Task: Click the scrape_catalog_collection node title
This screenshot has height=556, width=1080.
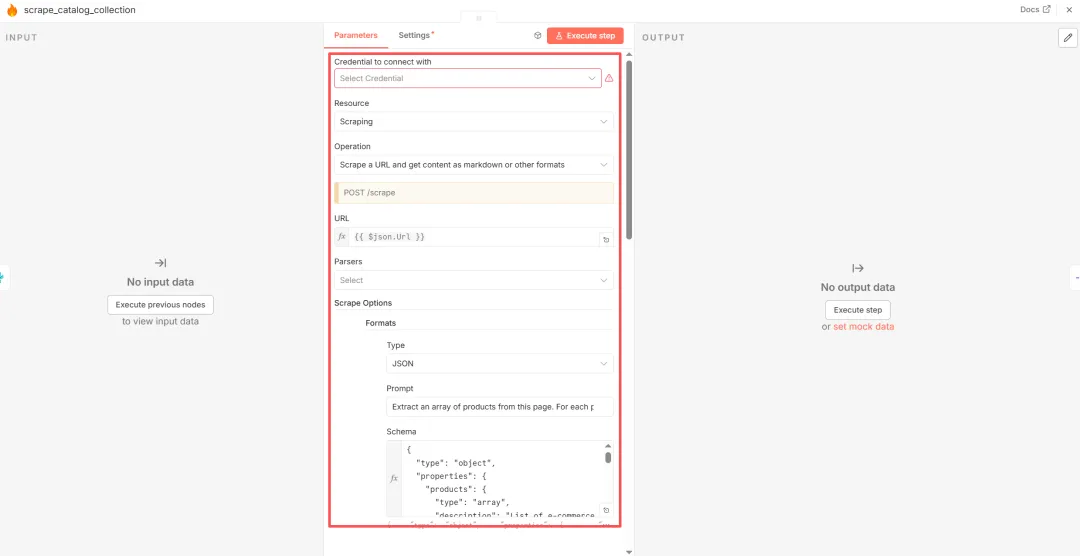Action: (x=79, y=10)
